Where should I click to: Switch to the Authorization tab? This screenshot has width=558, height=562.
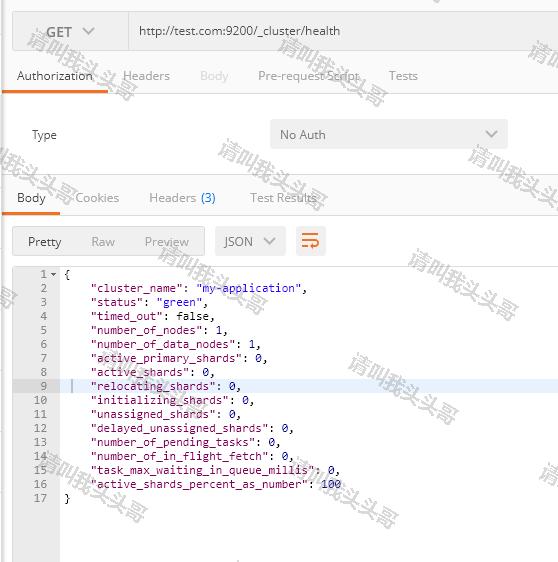point(54,76)
